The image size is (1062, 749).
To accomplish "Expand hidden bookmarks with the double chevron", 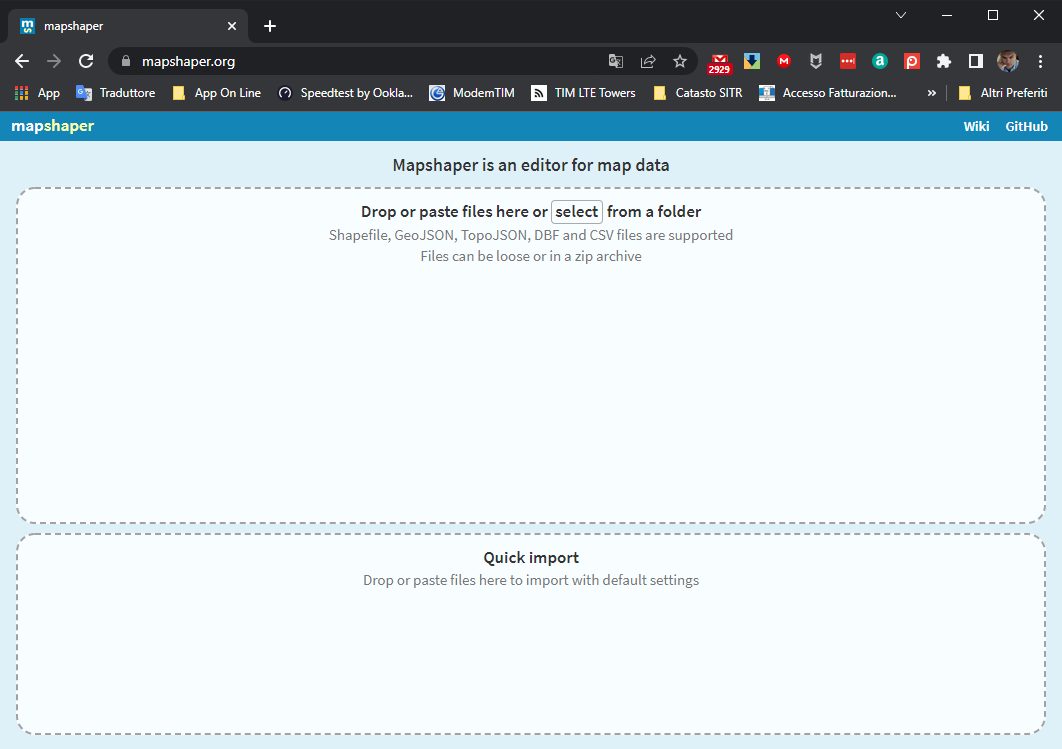I will pos(932,93).
